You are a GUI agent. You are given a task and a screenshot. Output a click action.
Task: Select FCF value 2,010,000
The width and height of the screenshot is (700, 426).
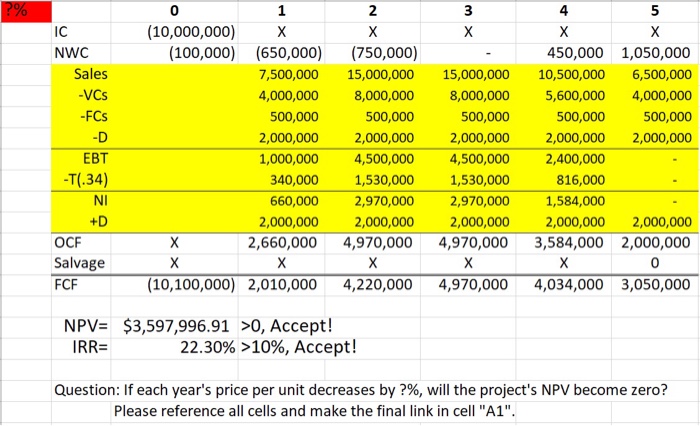coord(282,284)
